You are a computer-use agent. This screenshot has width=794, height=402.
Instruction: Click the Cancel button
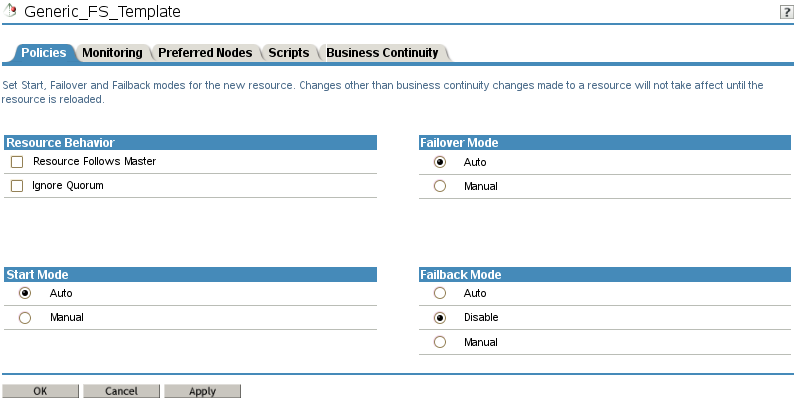[121, 391]
